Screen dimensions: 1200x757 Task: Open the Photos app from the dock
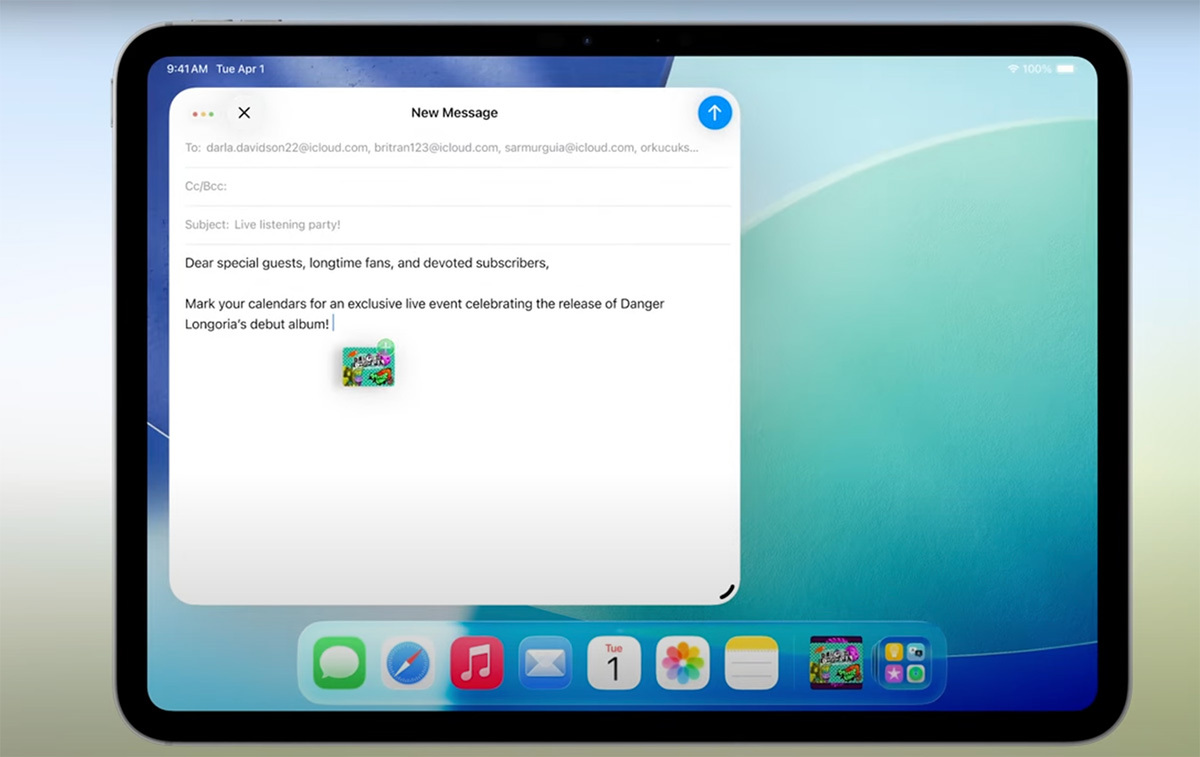coord(682,663)
